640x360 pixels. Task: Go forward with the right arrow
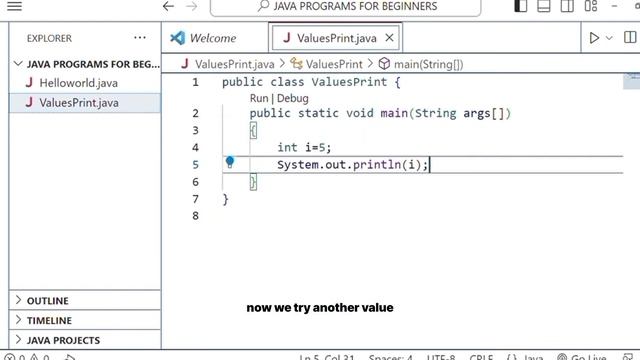[x=191, y=6]
